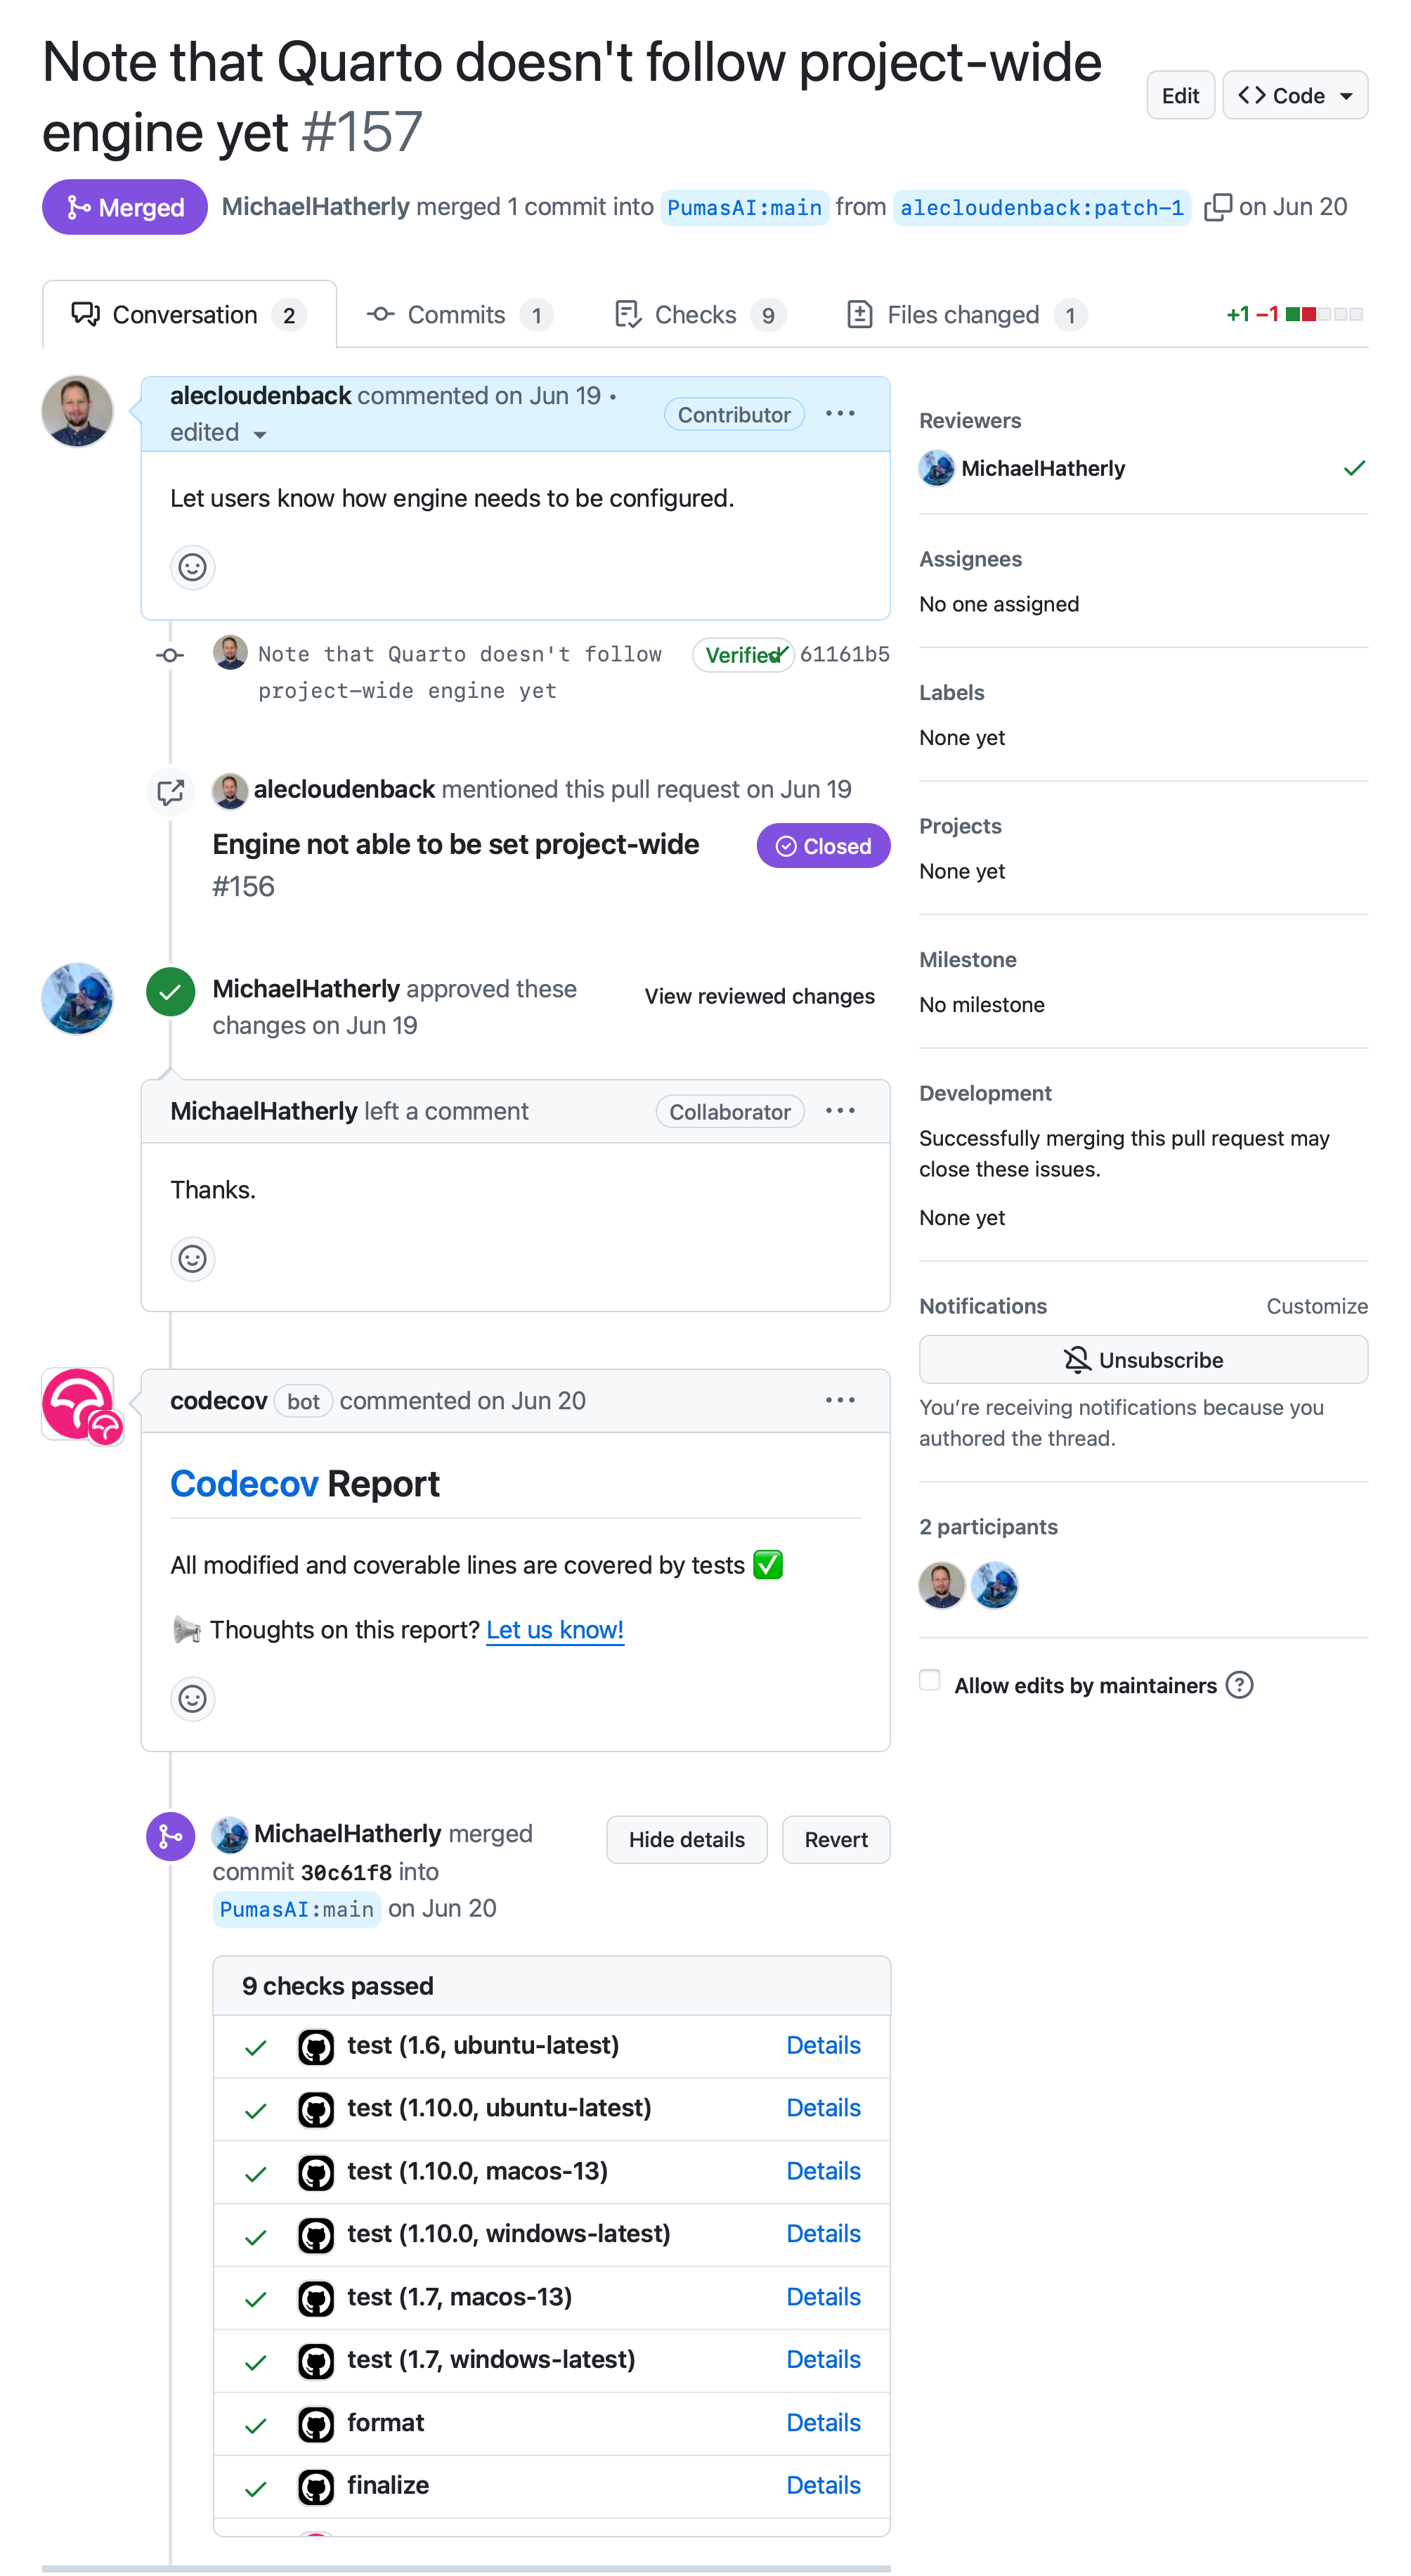
Task: Copy the head branch name icon
Action: [1217, 207]
